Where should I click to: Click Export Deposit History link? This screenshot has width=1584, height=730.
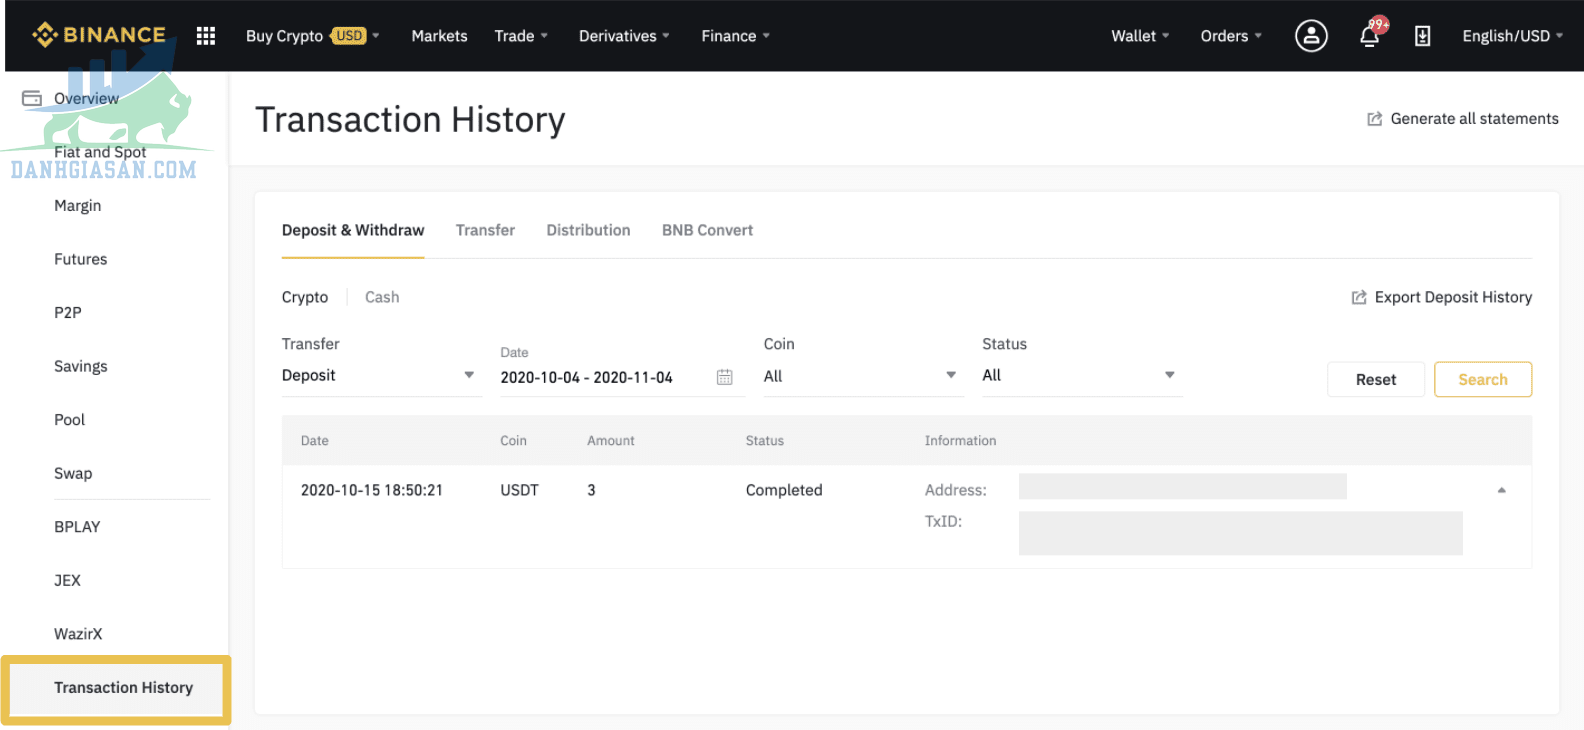click(1453, 297)
